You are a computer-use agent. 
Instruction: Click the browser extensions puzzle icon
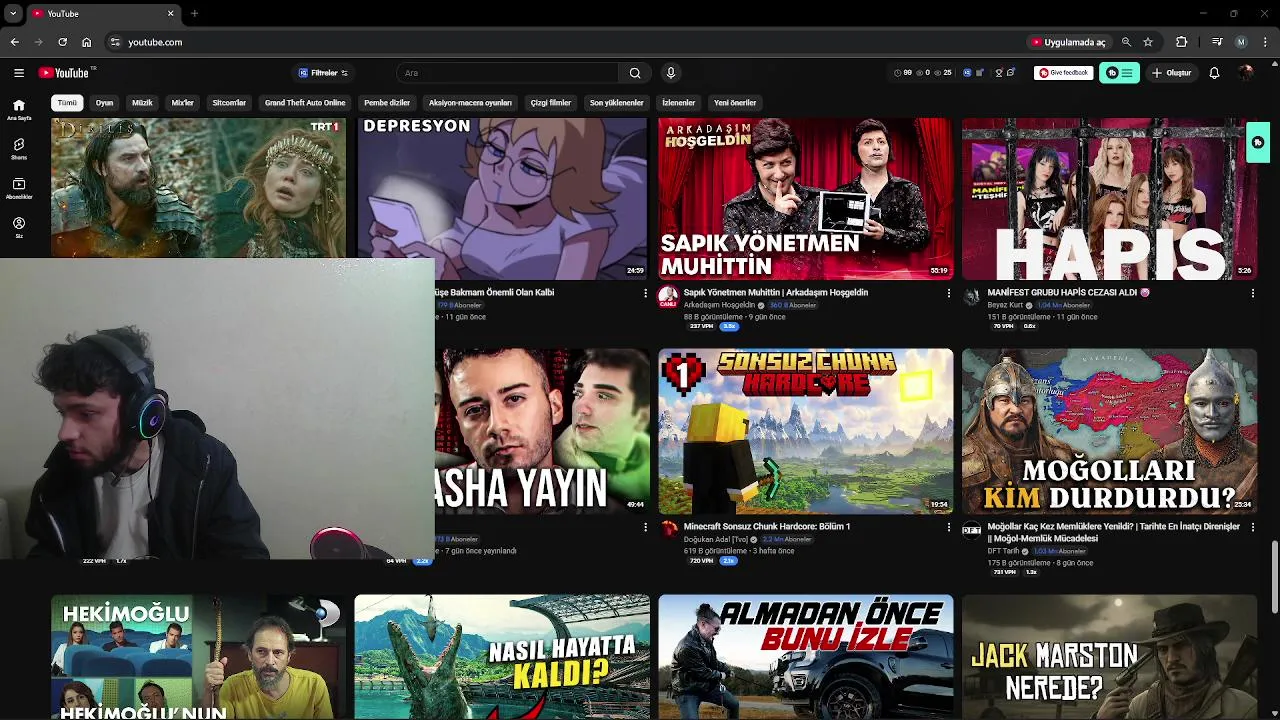1182,42
